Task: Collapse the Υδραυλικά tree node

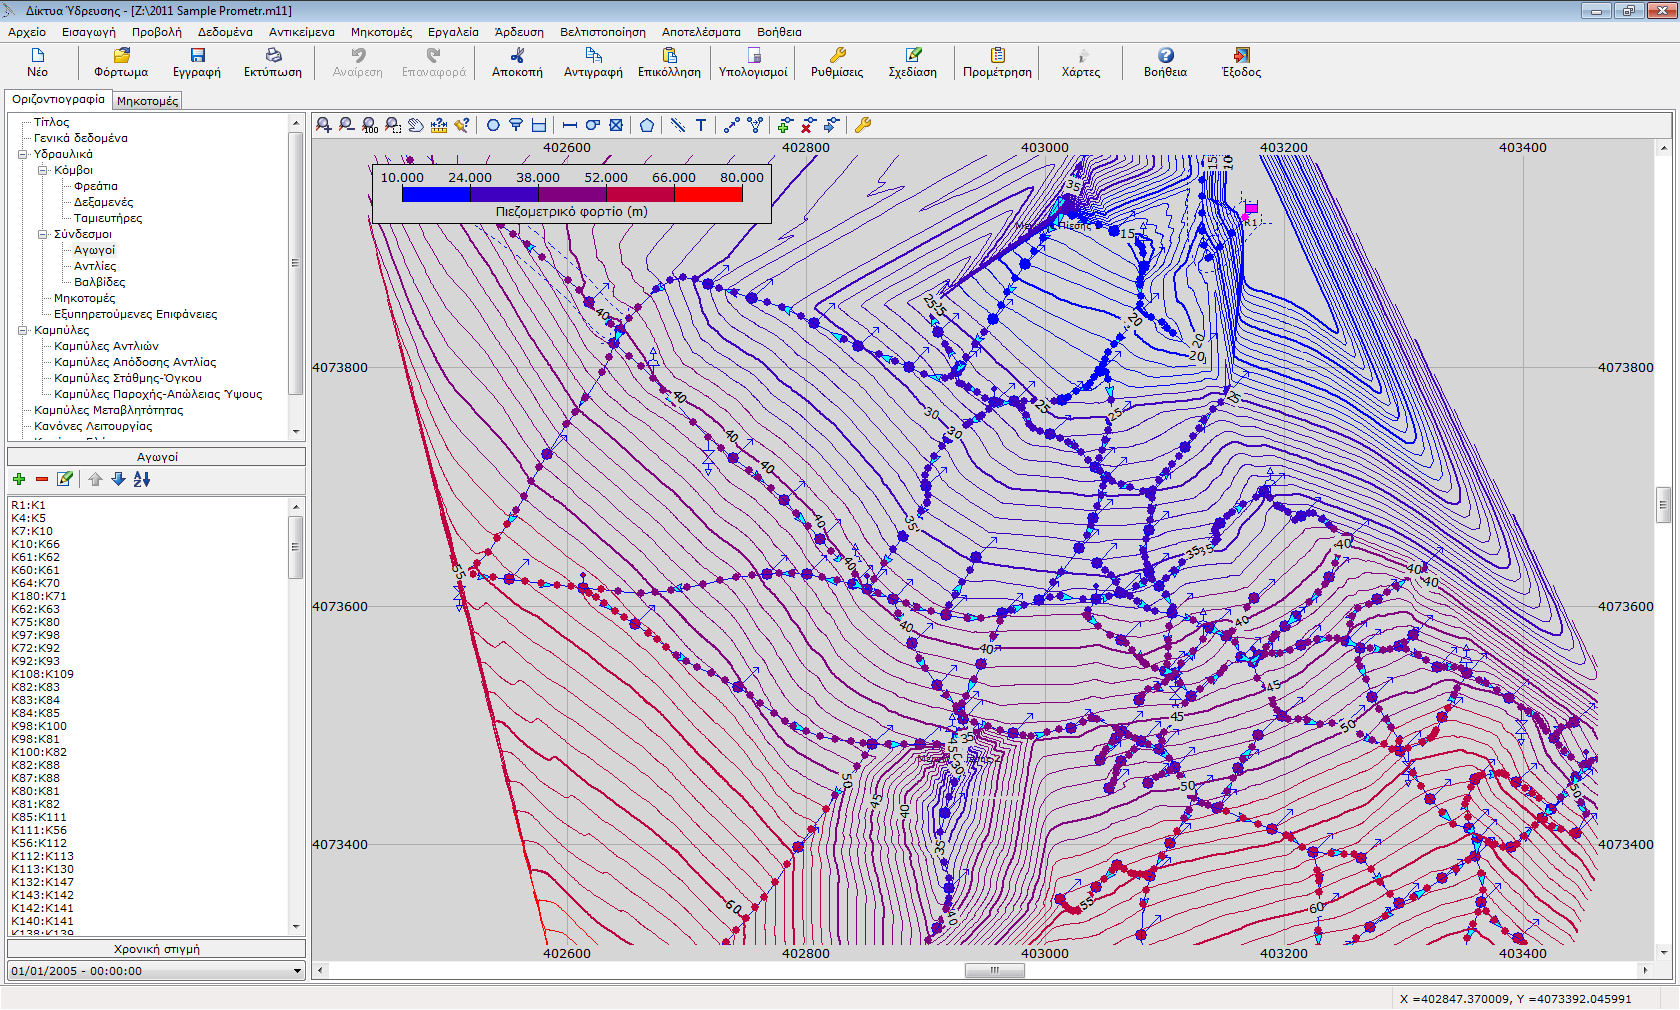Action: (23, 154)
